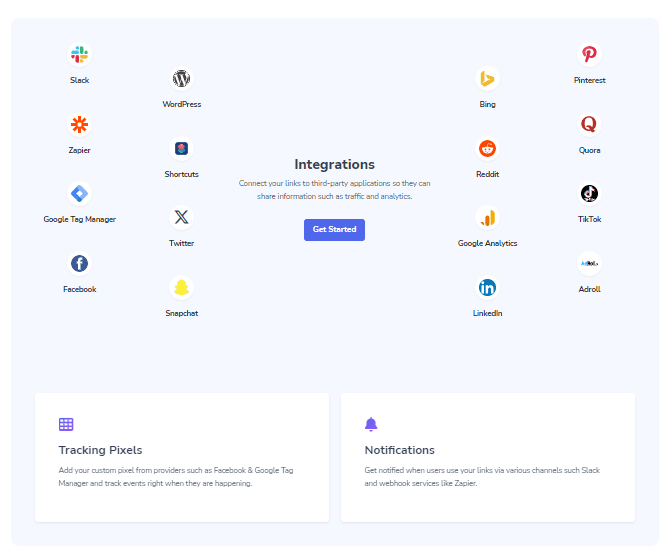Click the Twitter X icon
Image resolution: width=666 pixels, height=558 pixels.
tap(181, 217)
